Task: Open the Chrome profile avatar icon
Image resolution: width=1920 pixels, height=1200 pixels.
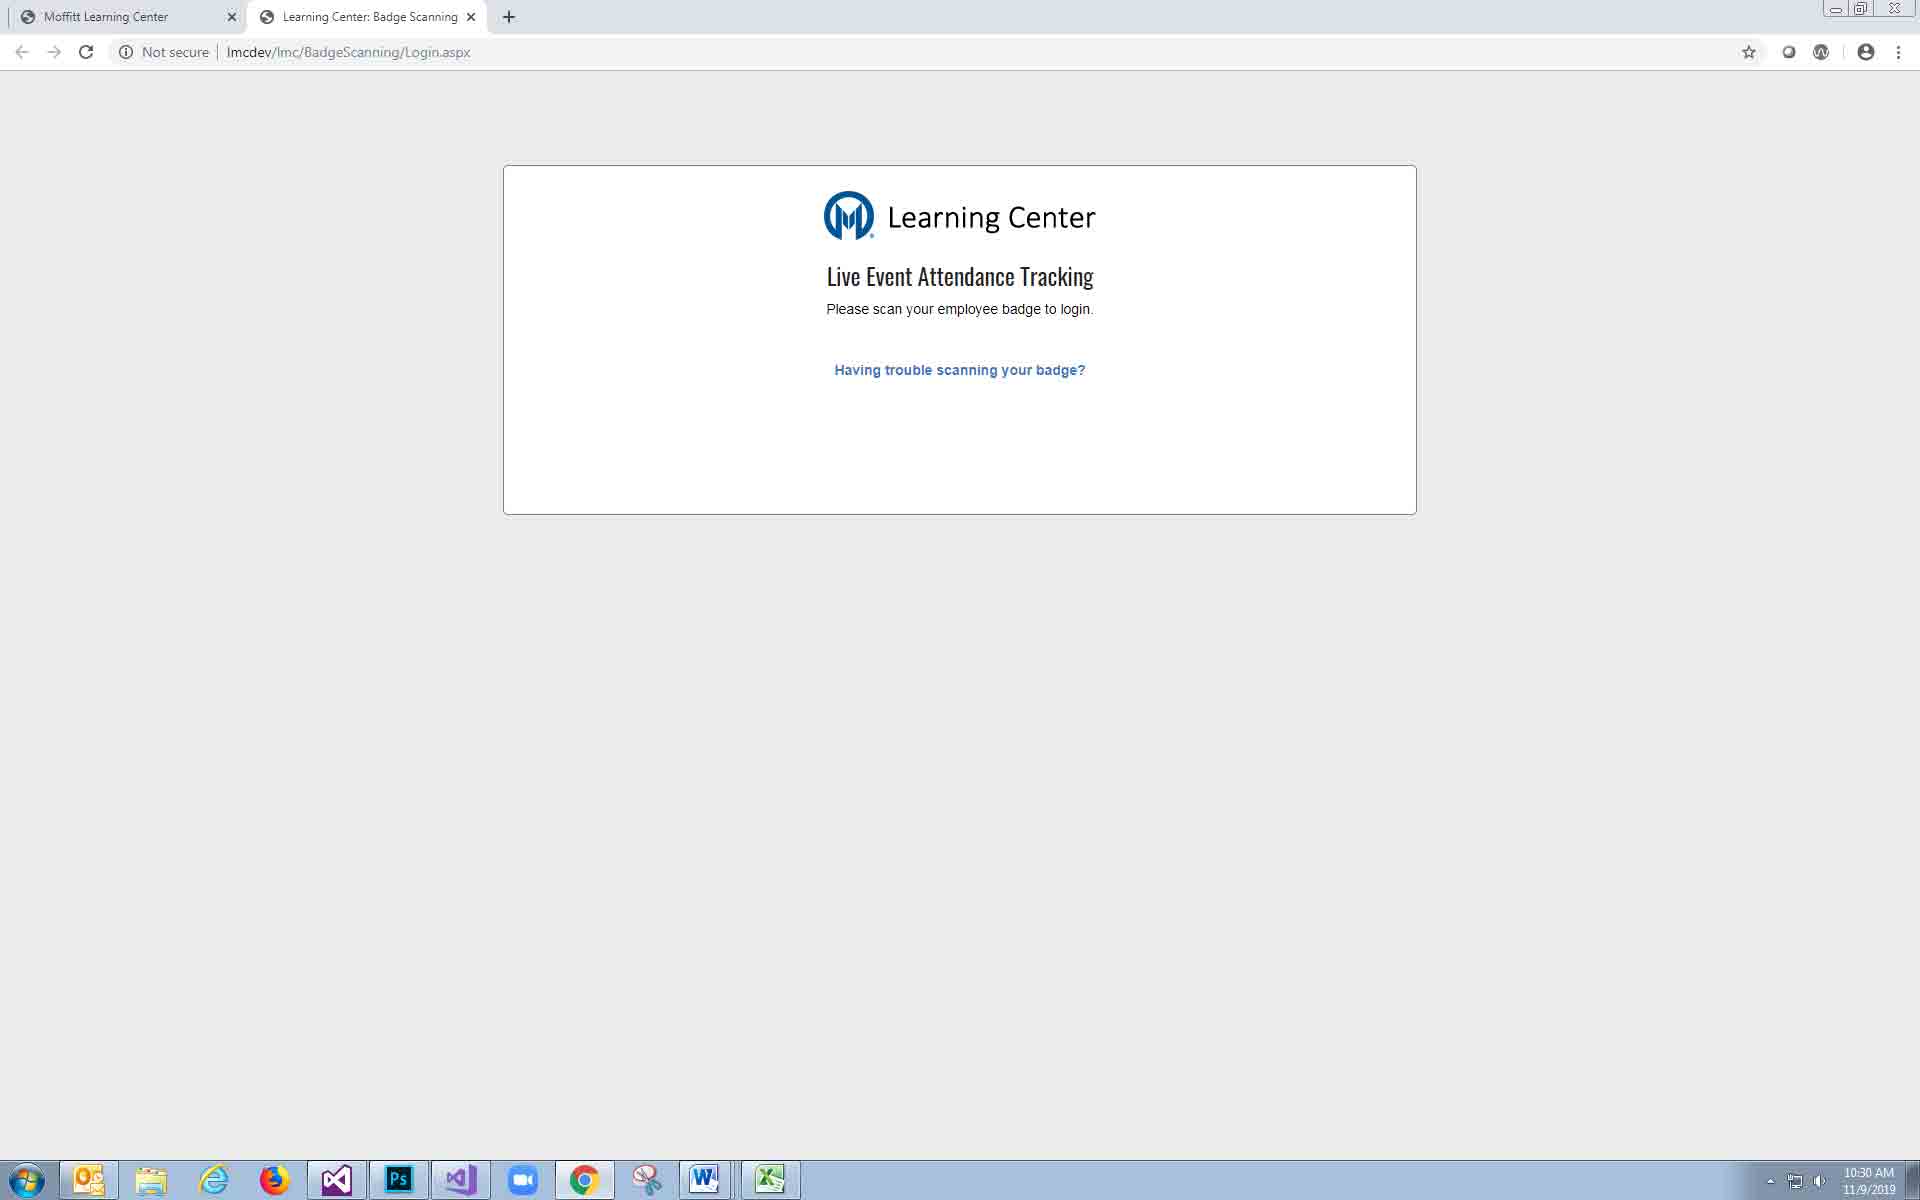Action: point(1865,52)
